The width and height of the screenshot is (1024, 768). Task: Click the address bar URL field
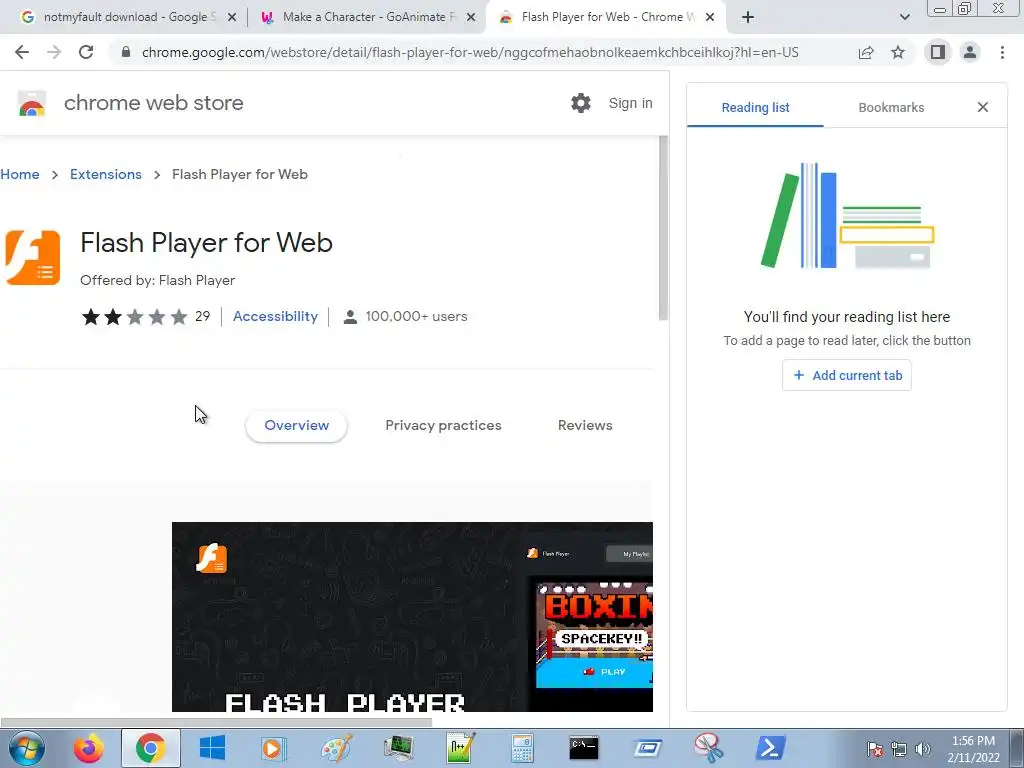tap(469, 52)
